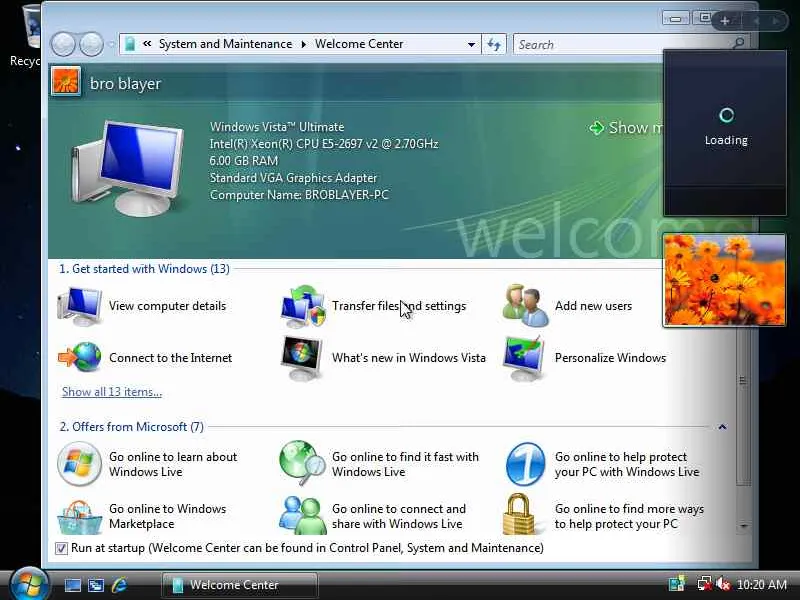
Task: Click the Loading sidebar gadget
Action: [x=725, y=133]
